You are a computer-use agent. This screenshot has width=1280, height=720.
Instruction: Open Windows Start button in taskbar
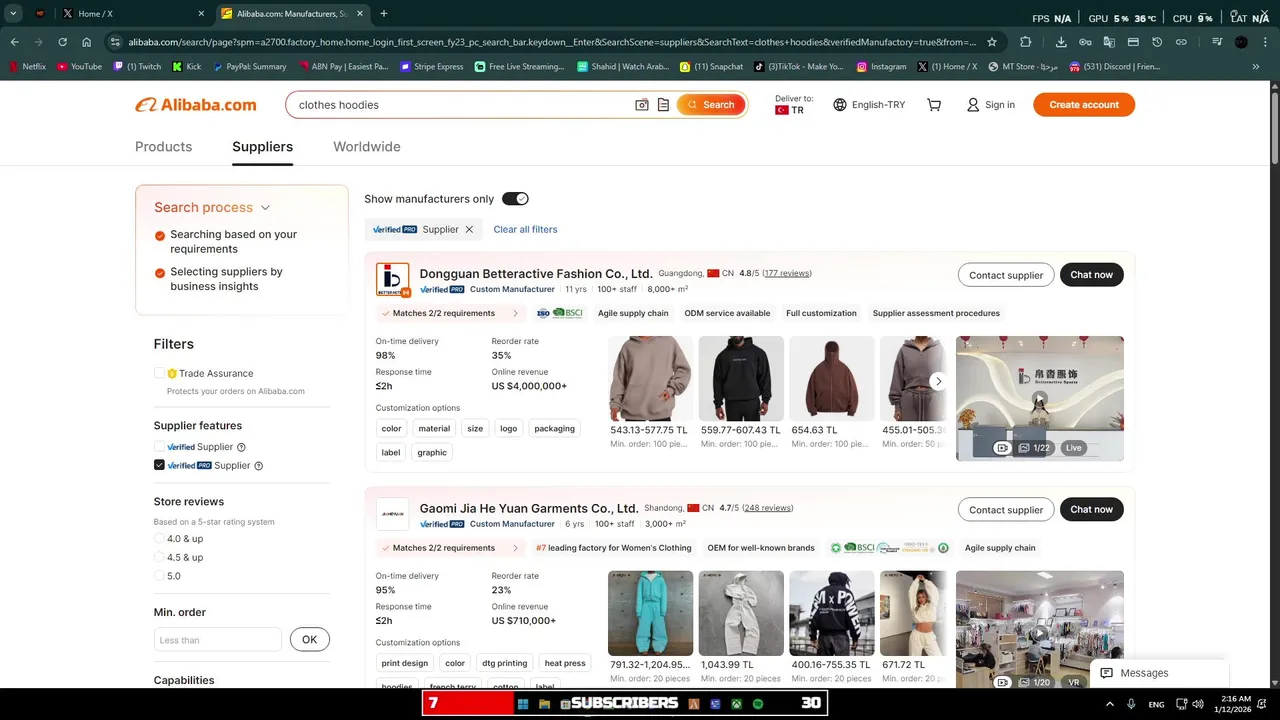coord(522,703)
